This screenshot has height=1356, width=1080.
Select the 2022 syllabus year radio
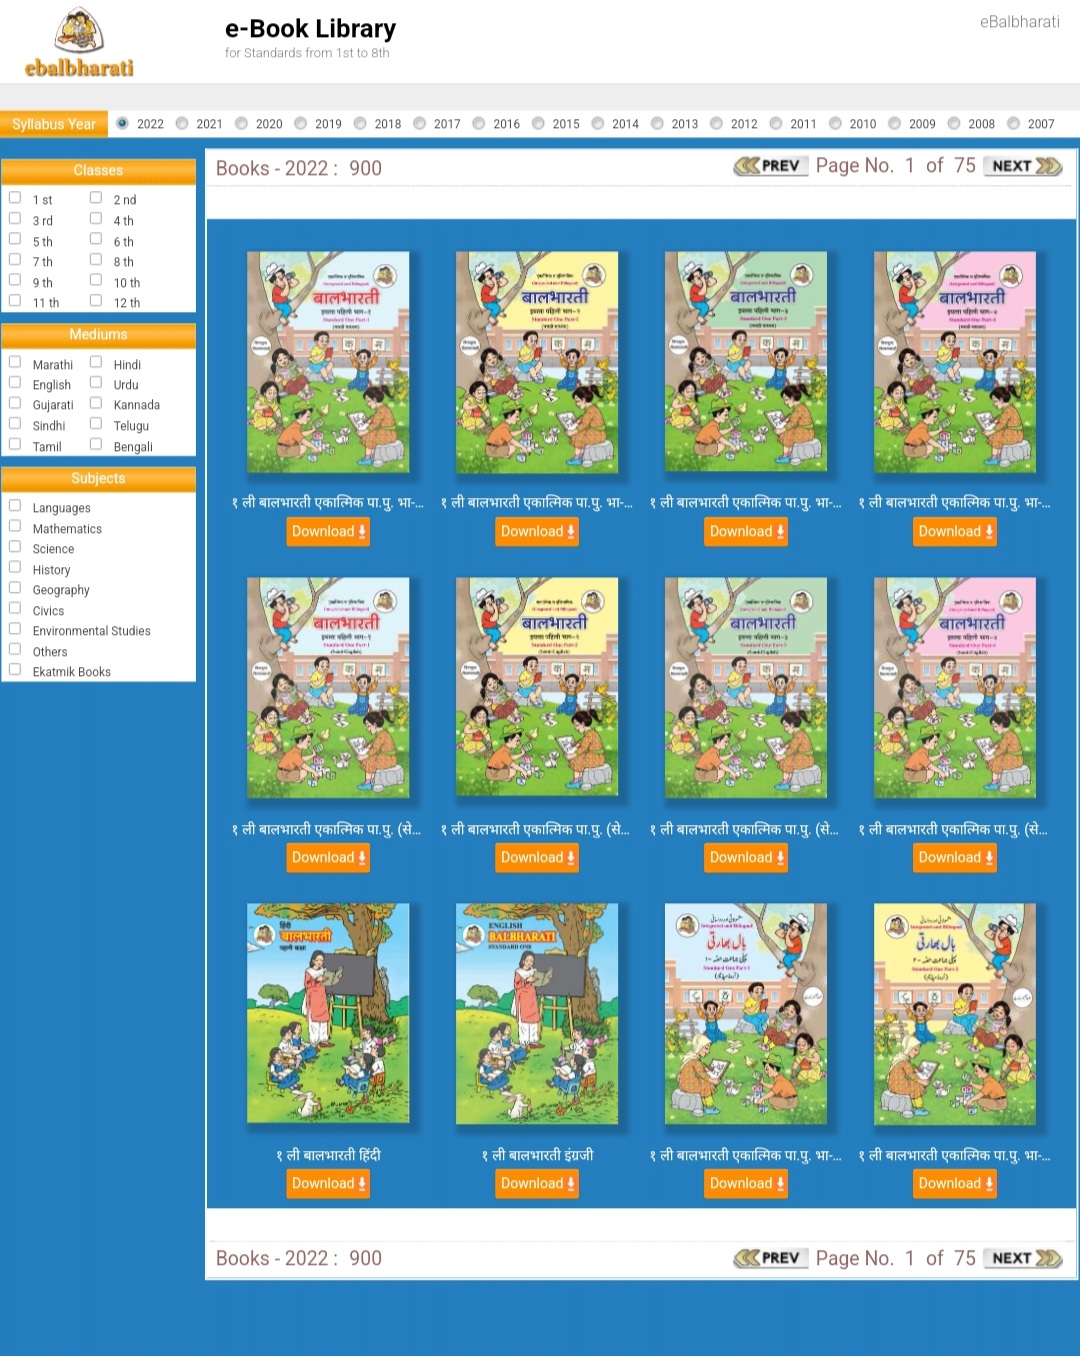122,124
